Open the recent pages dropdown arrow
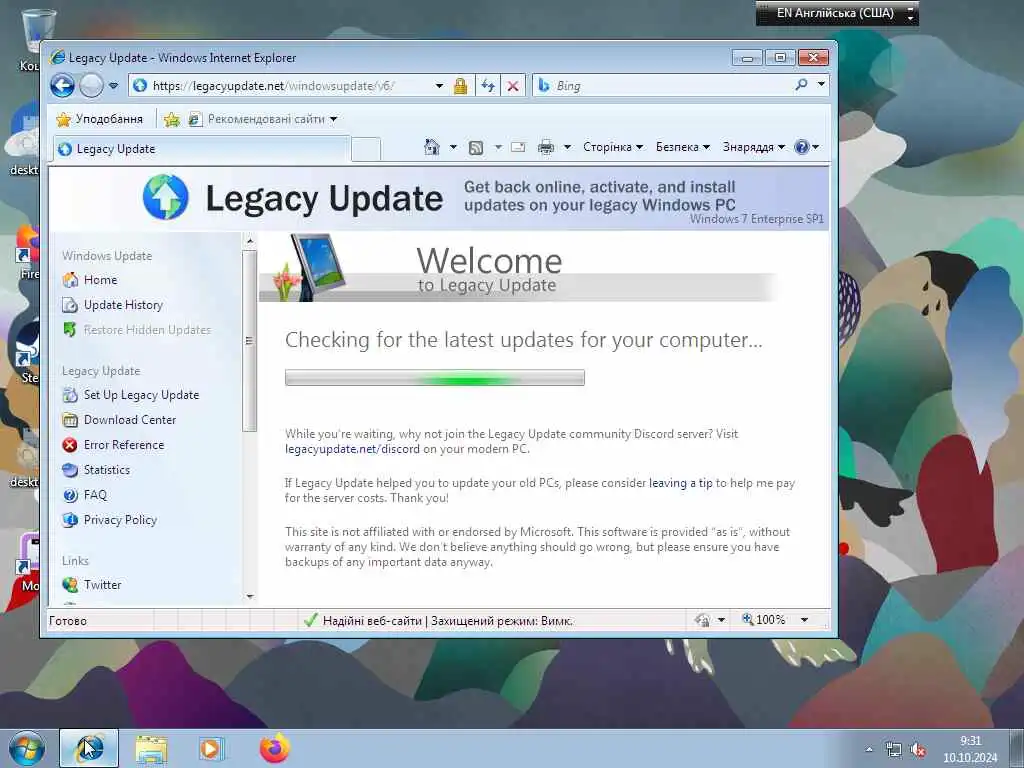The height and width of the screenshot is (768, 1024). (x=114, y=86)
